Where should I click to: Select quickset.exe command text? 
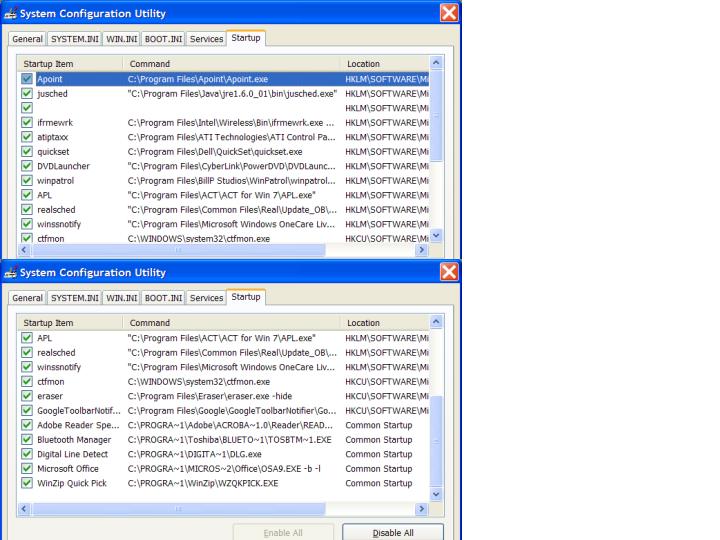tap(215, 152)
